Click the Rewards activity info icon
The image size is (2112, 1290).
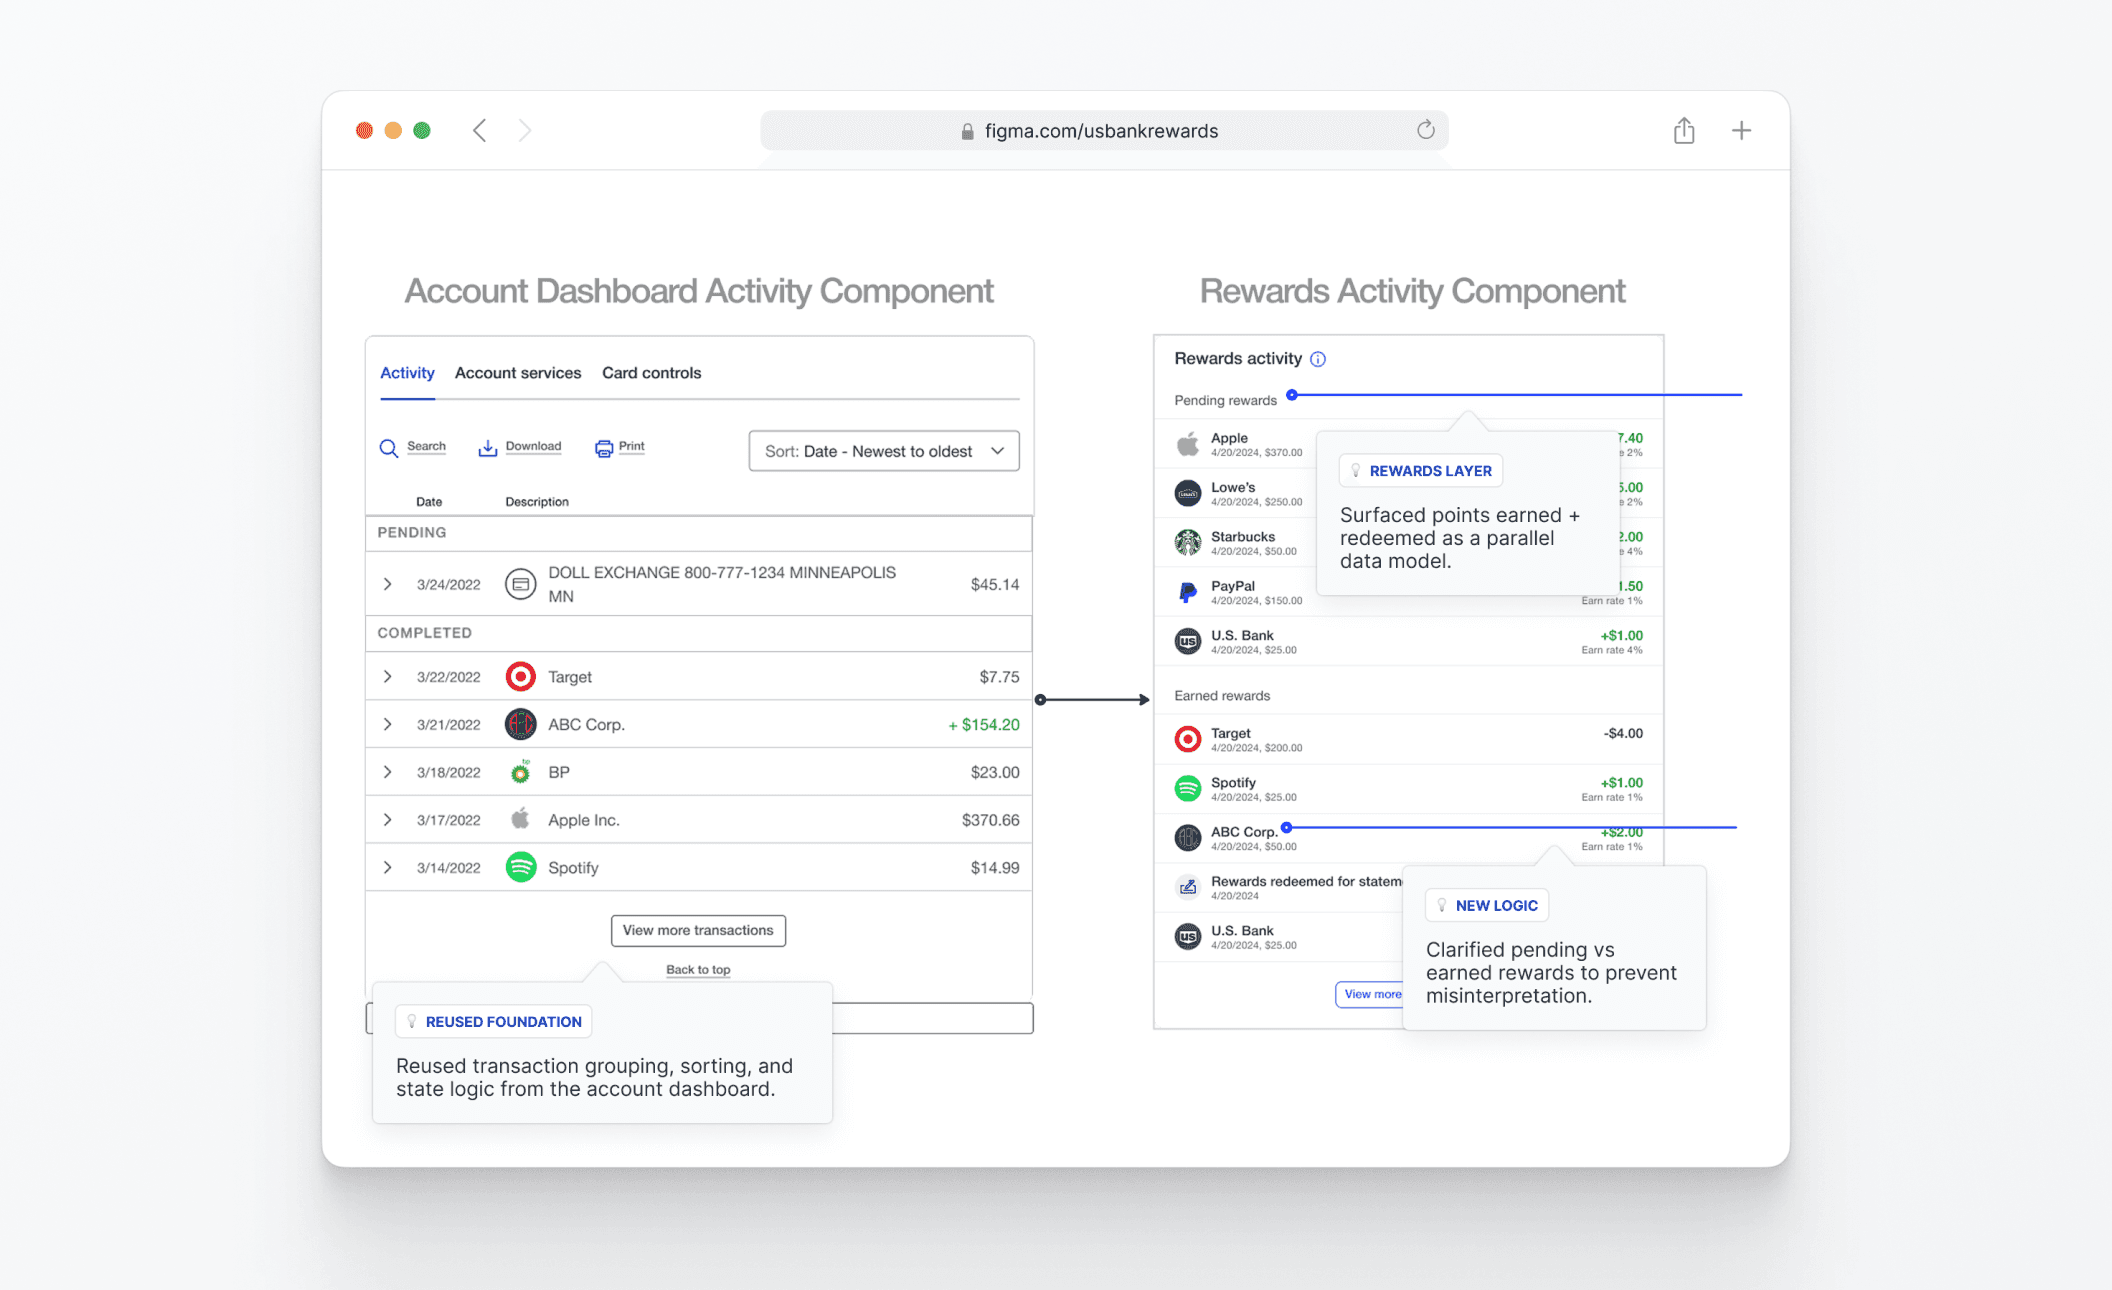pos(1318,359)
